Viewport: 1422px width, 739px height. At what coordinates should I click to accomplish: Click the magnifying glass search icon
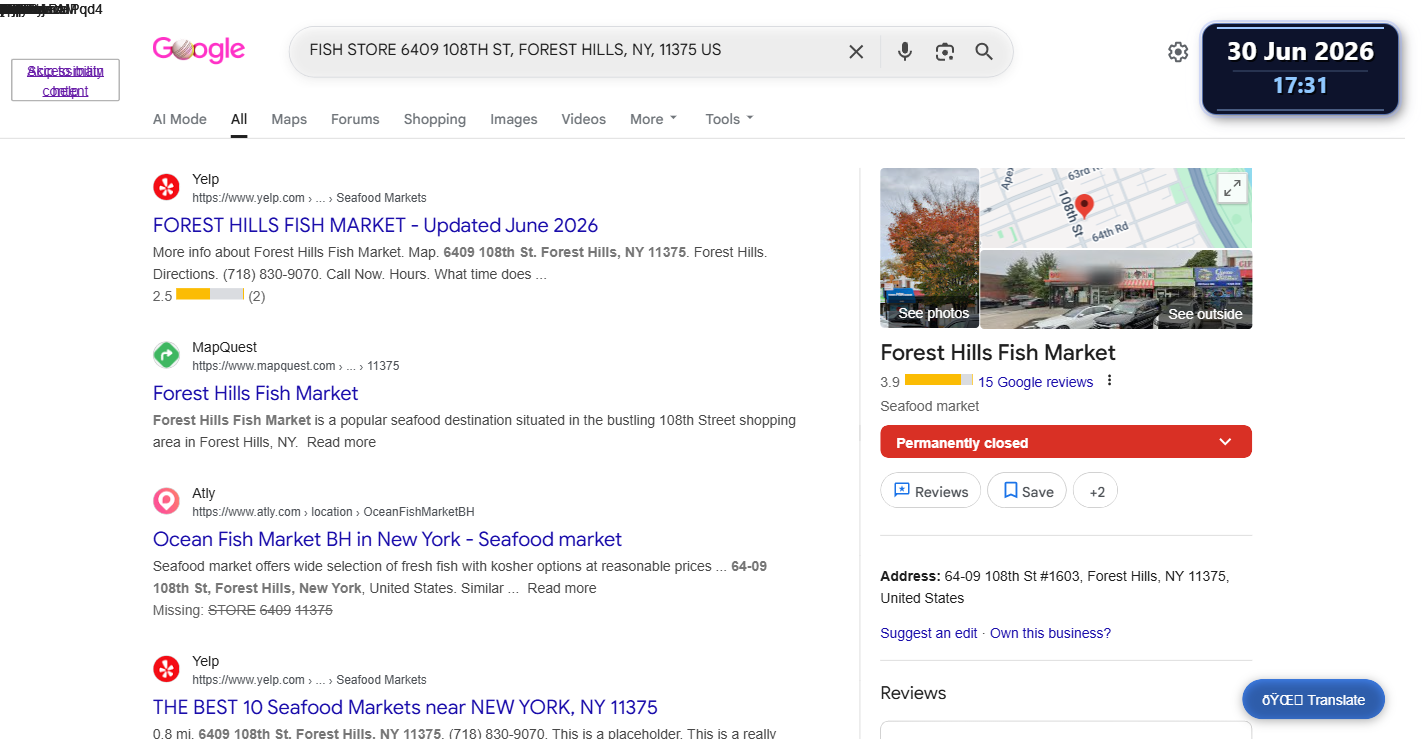click(984, 52)
